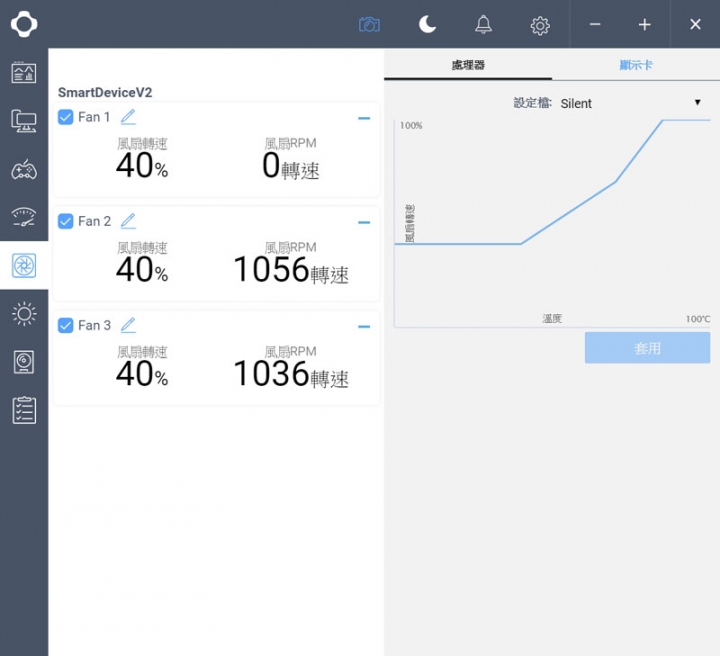Minimize the window with minus button
The height and width of the screenshot is (656, 720).
point(595,24)
